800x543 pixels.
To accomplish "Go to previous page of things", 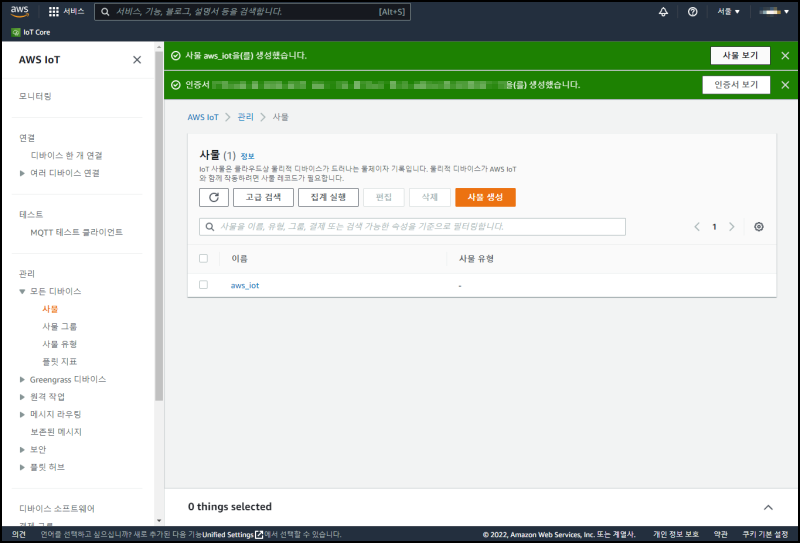I will click(x=697, y=227).
